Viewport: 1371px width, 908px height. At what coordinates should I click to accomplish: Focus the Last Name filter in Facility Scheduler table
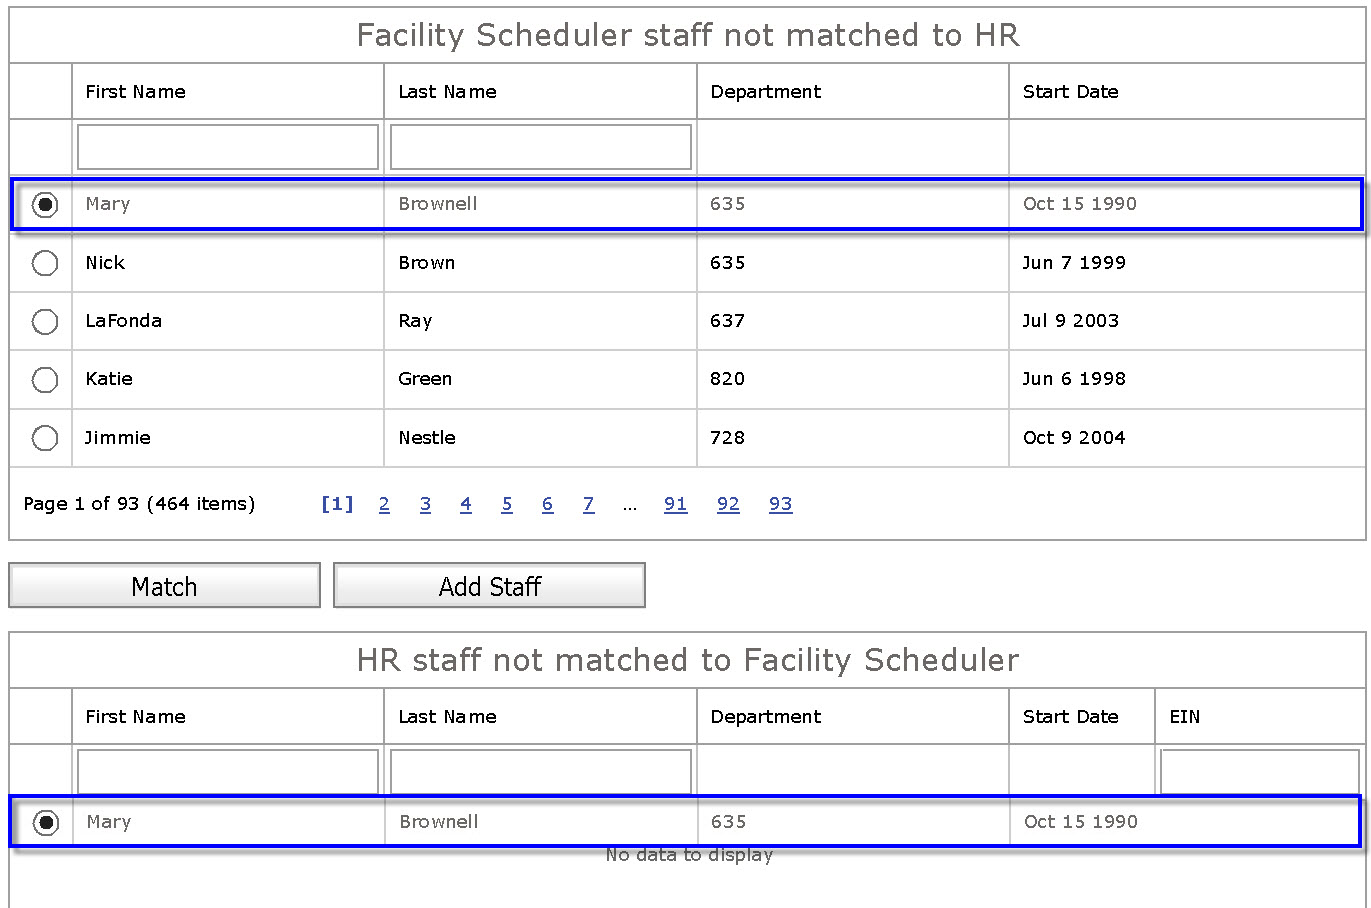[540, 147]
